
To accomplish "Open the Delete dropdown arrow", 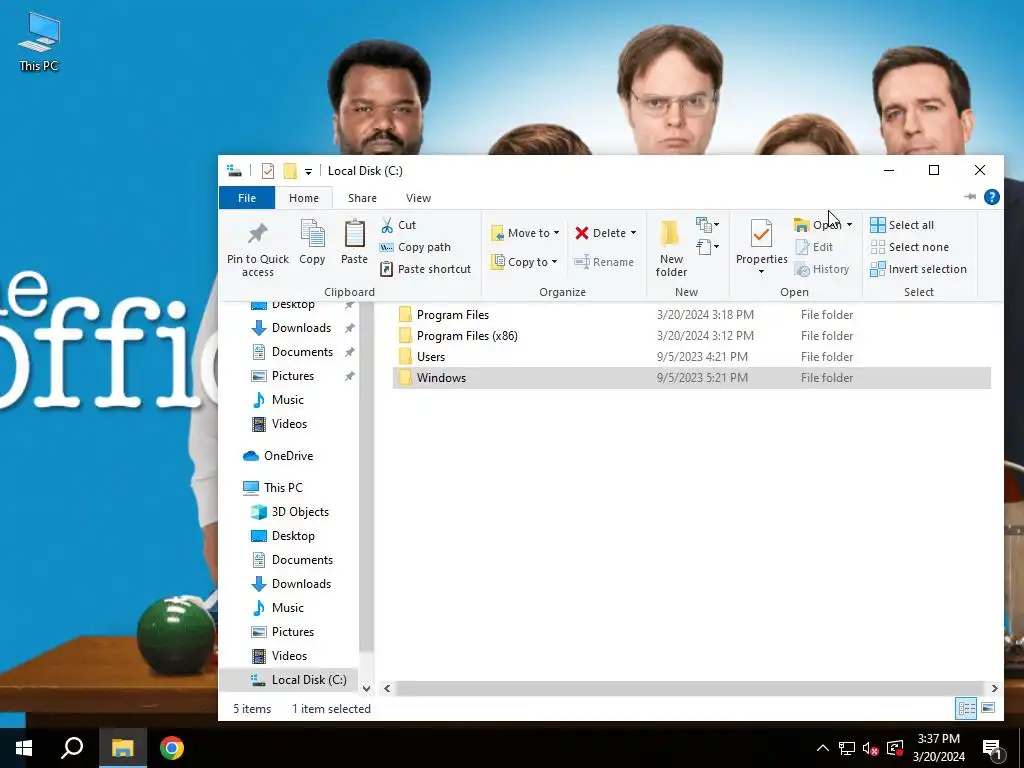I will (633, 233).
